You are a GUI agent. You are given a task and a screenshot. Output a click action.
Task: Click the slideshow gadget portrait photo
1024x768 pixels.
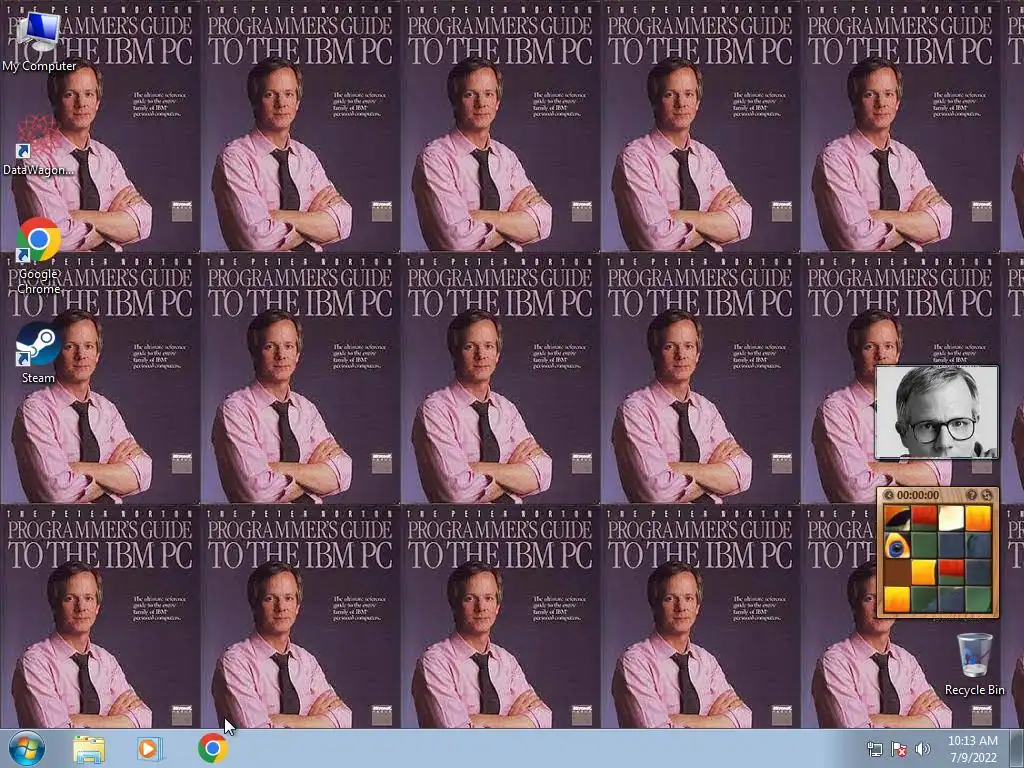click(x=936, y=413)
